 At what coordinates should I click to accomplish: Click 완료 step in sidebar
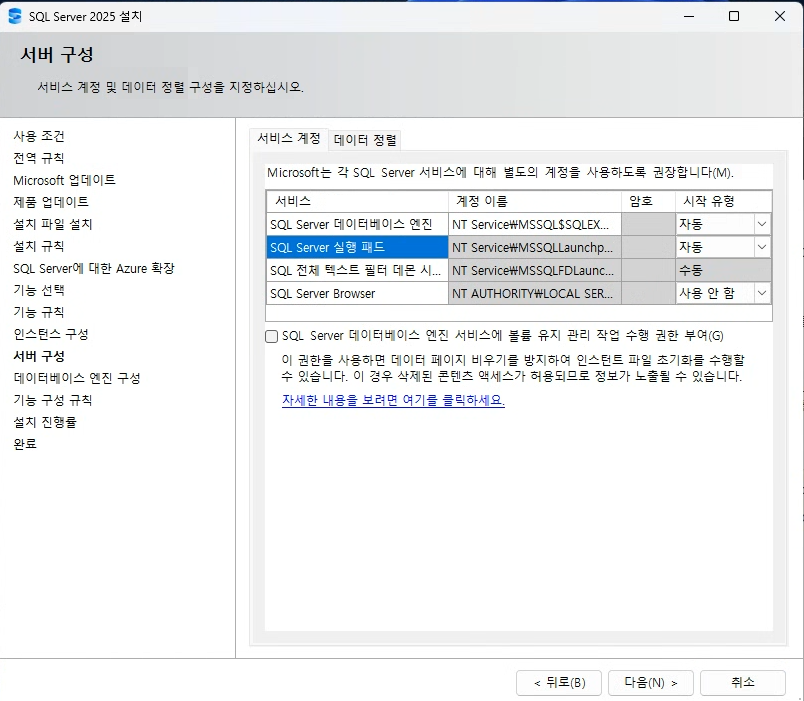pos(25,444)
